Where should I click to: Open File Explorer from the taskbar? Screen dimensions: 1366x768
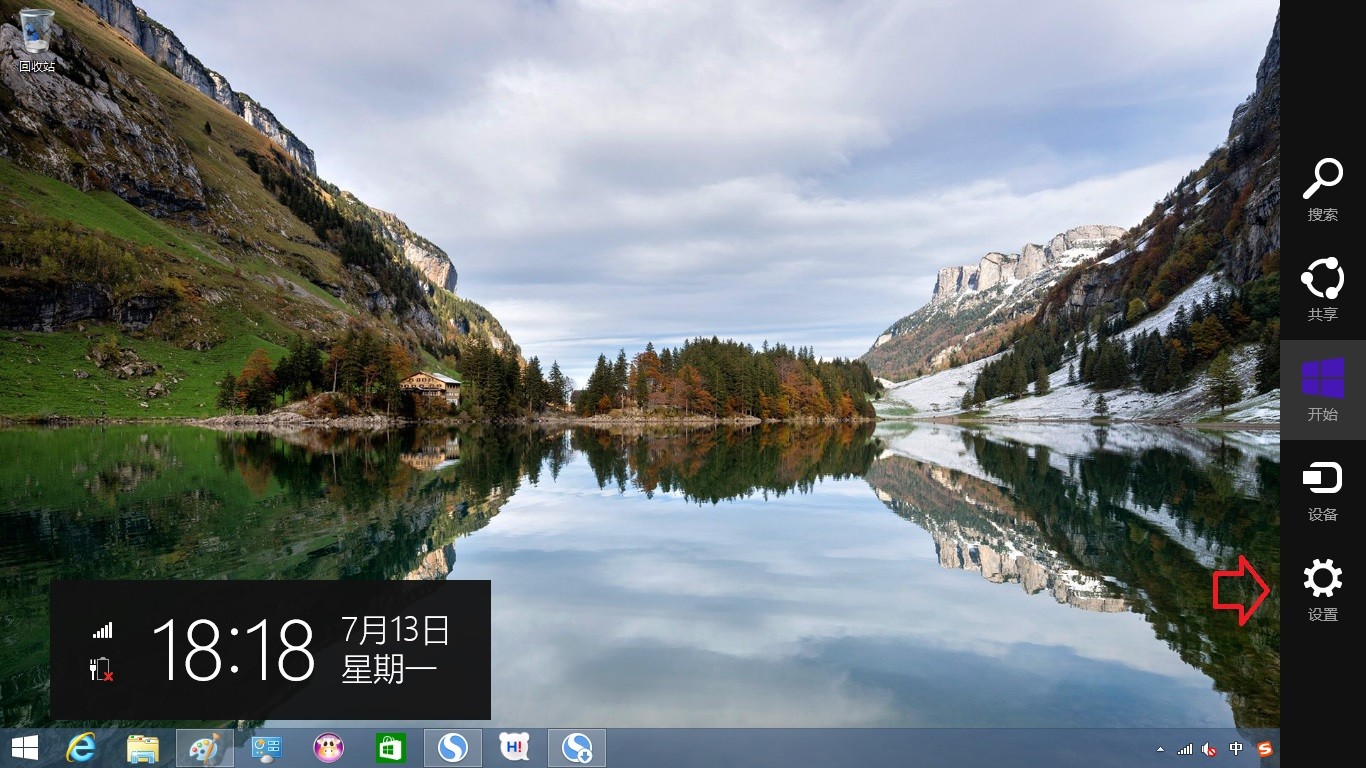point(143,748)
